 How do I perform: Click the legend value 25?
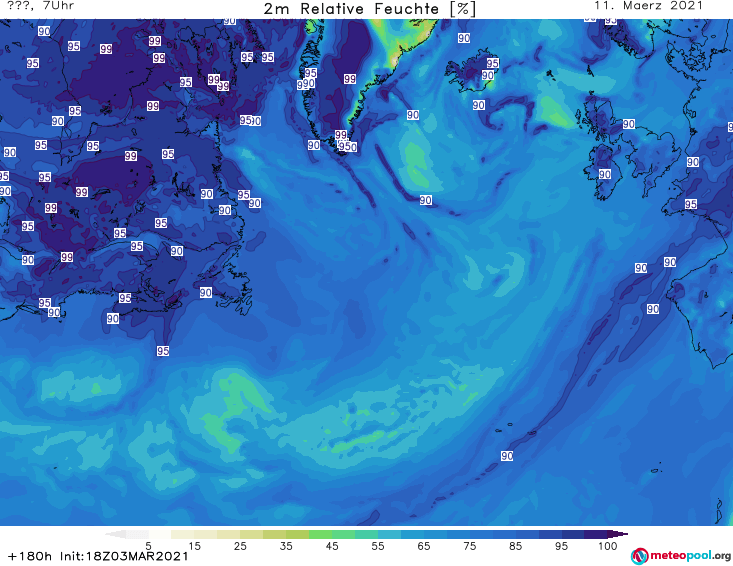coord(240,546)
